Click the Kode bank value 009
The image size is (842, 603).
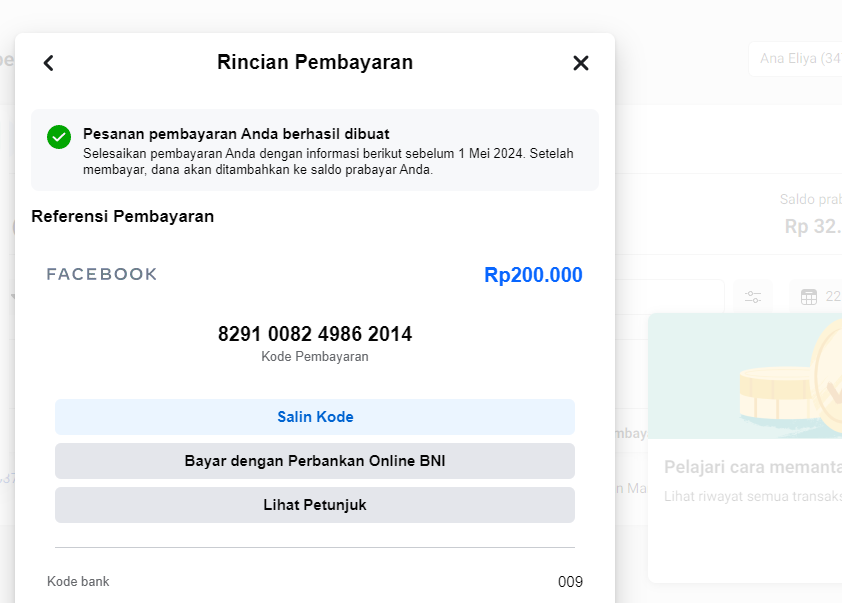click(x=570, y=582)
